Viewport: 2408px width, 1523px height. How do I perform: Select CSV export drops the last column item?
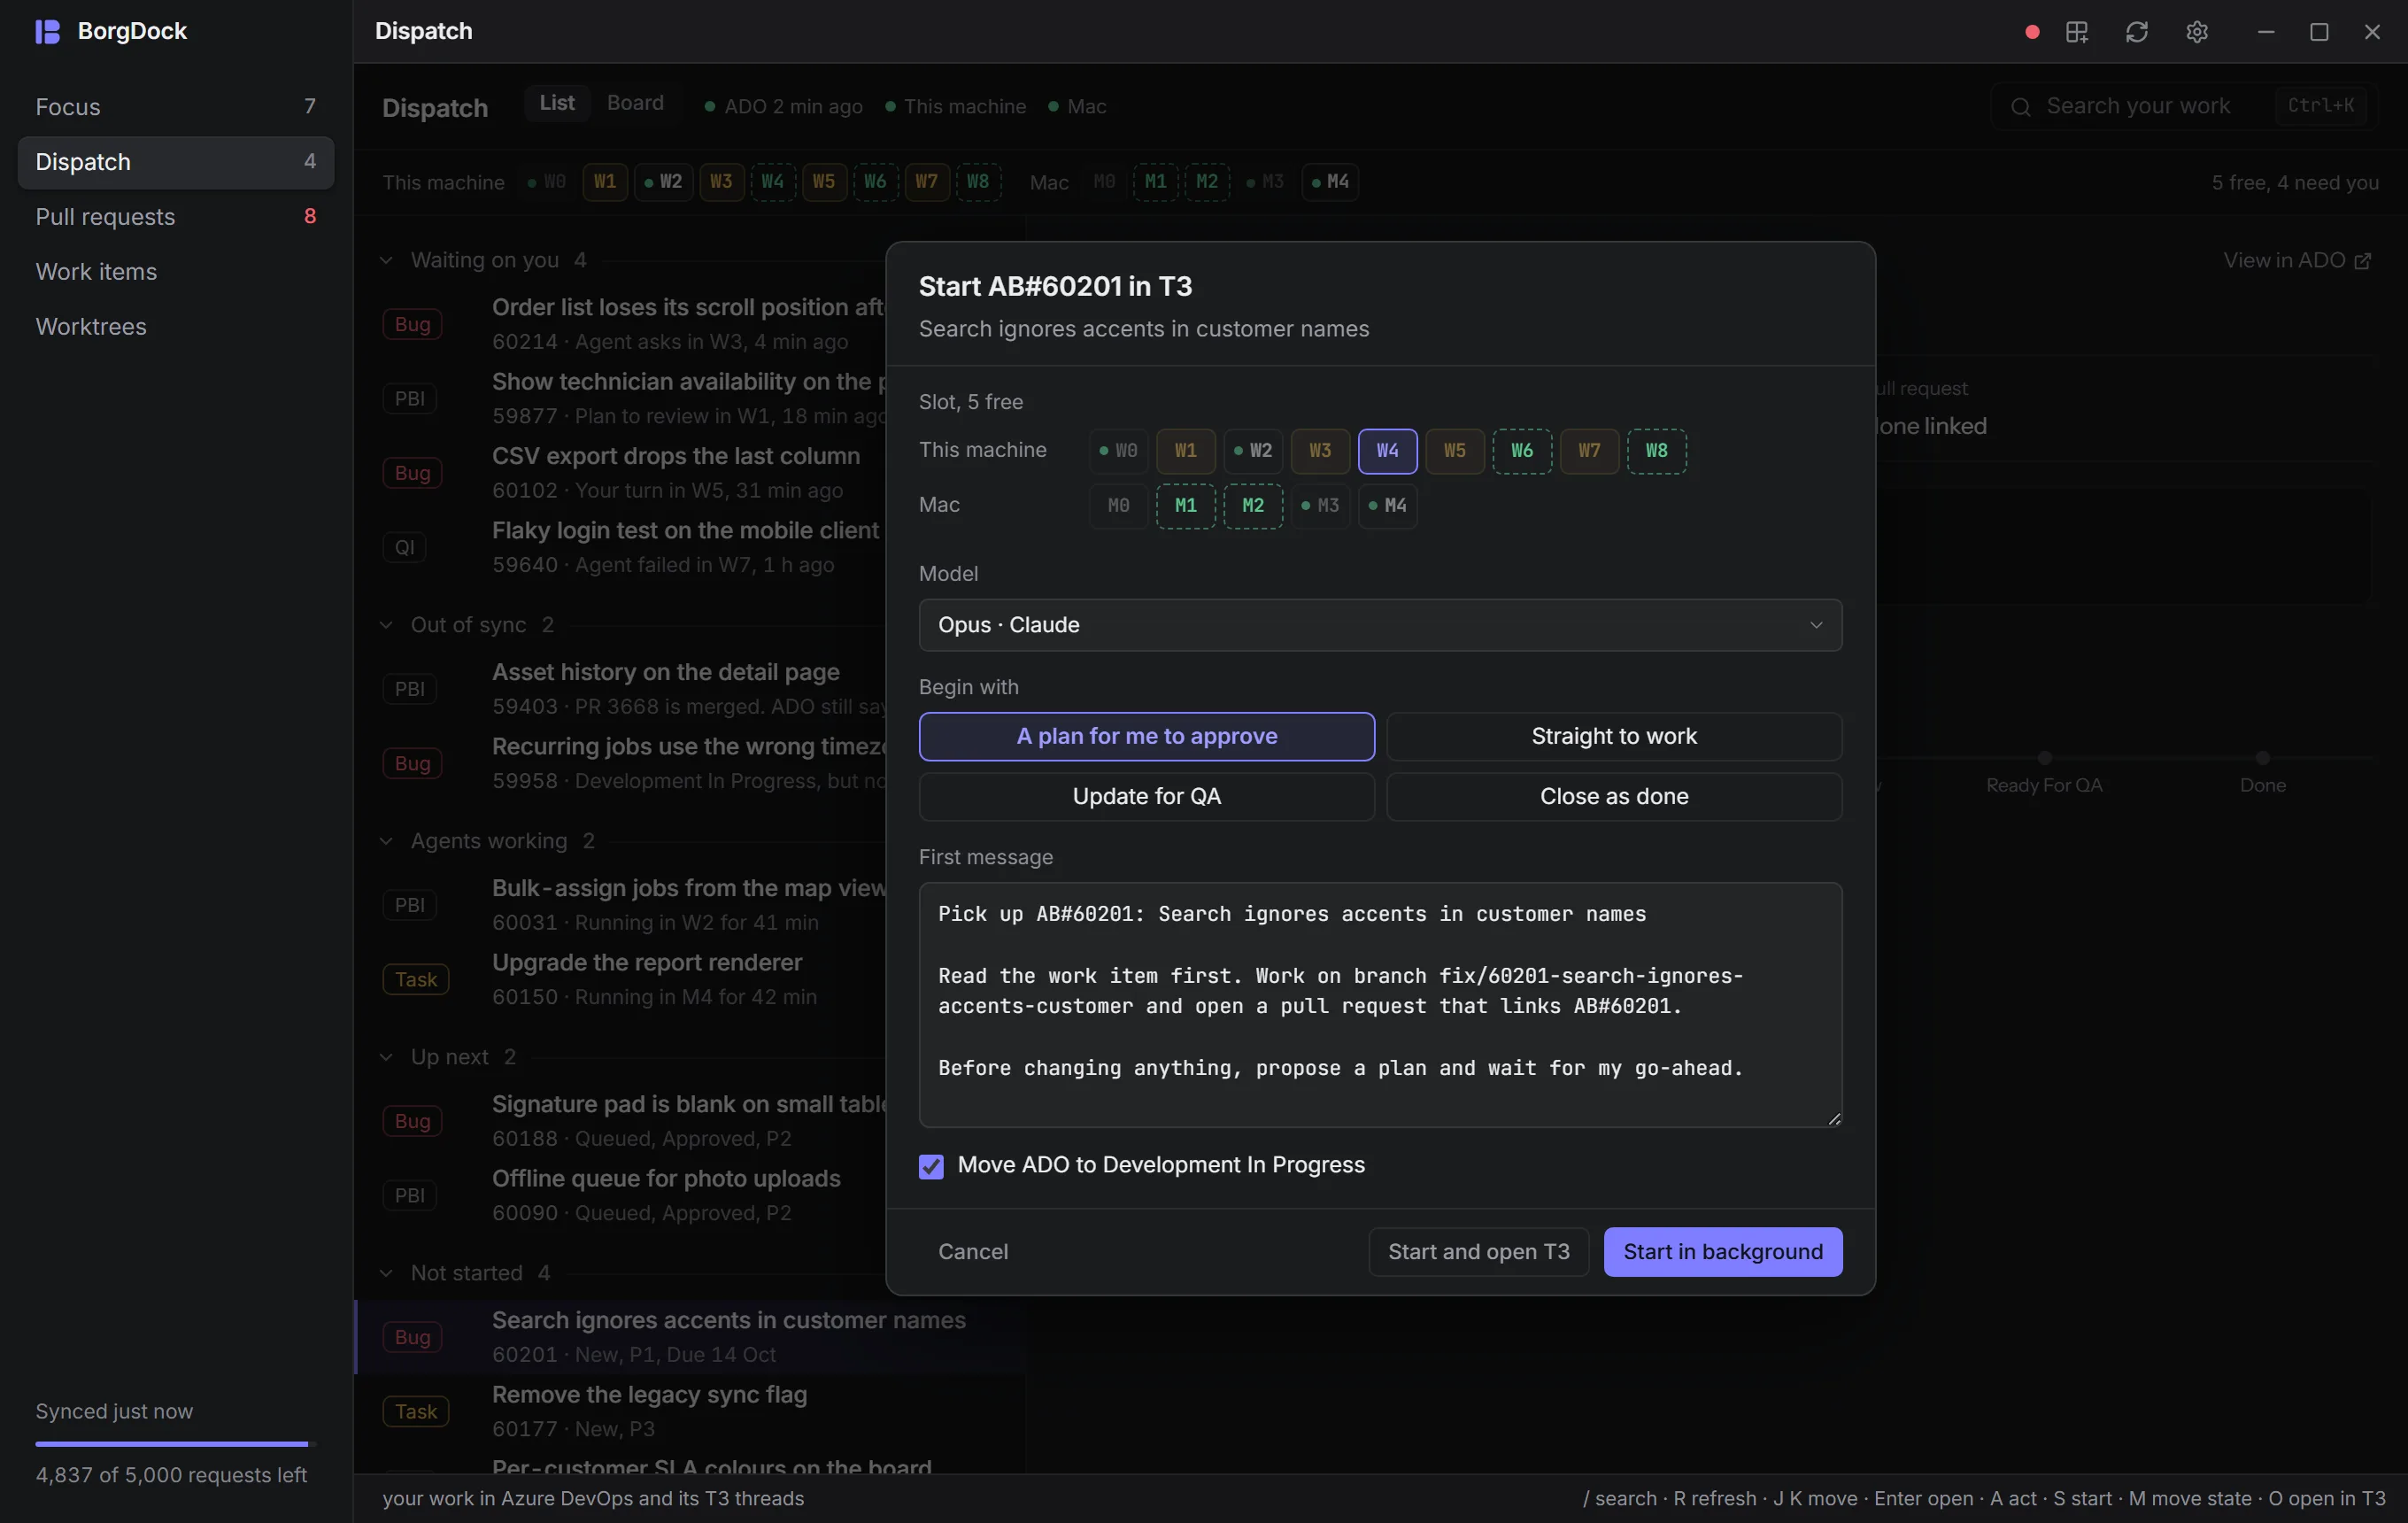[x=690, y=472]
